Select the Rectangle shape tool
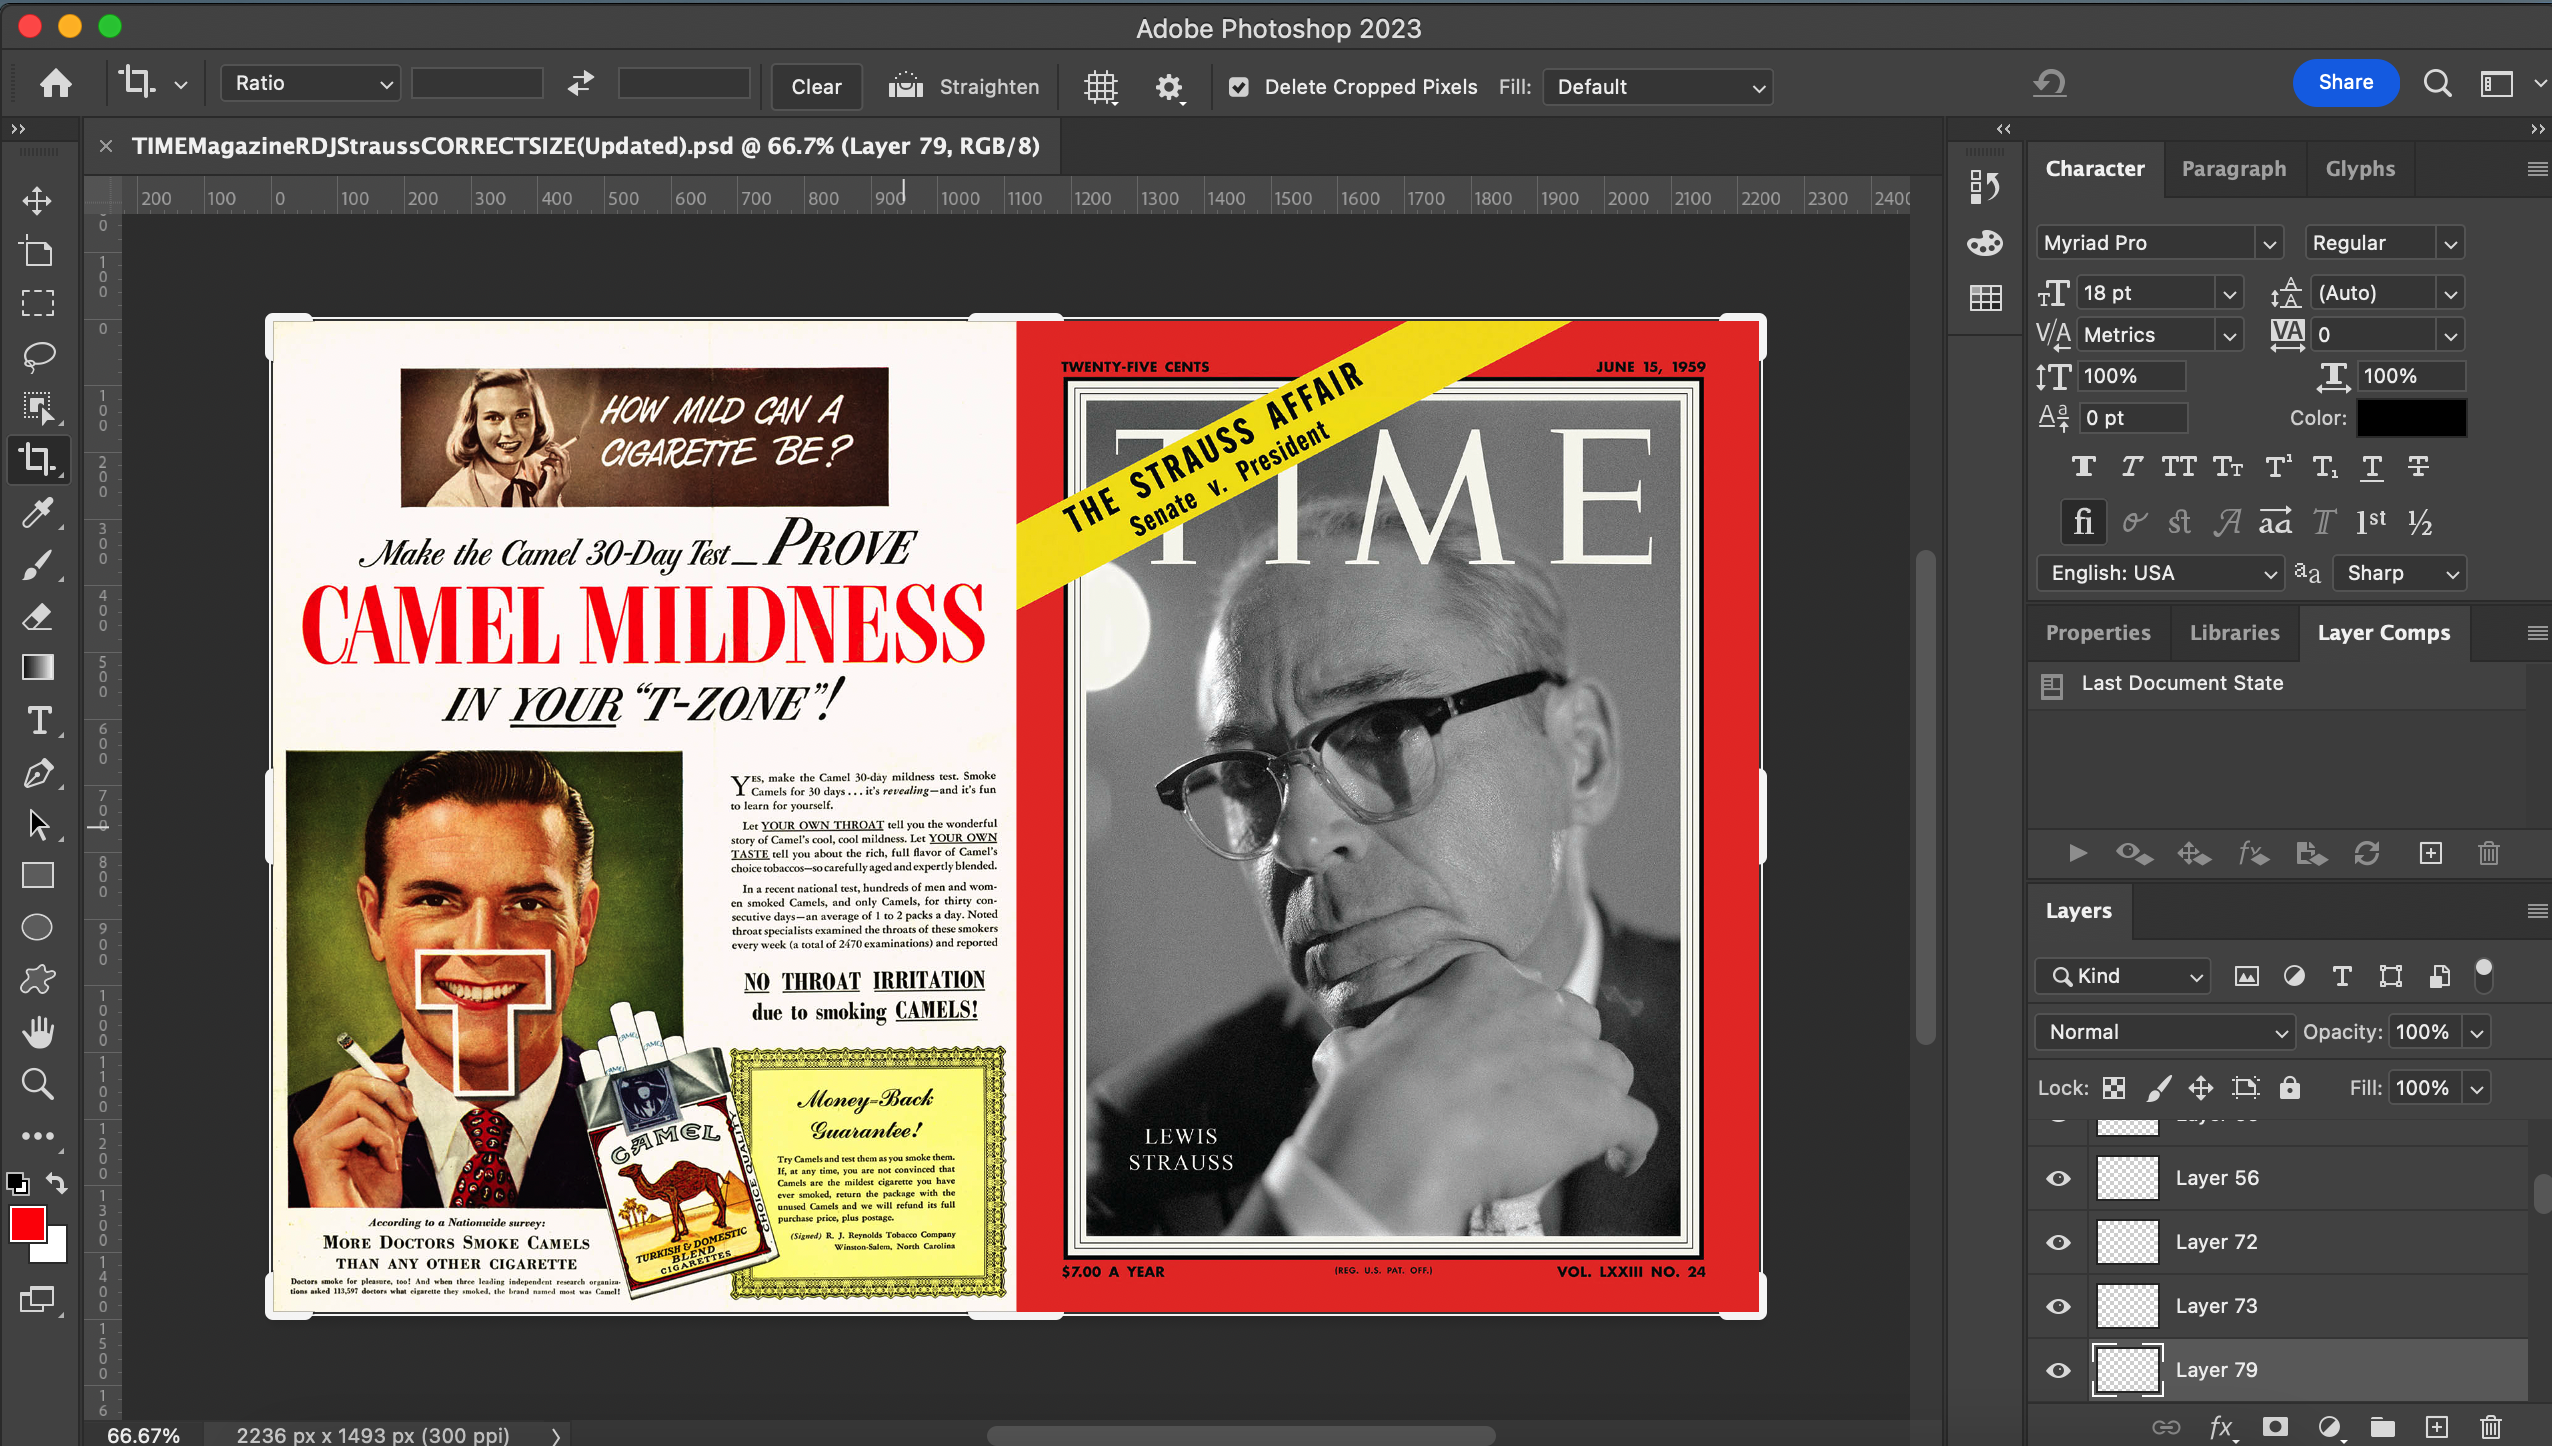The width and height of the screenshot is (2552, 1446). (38, 876)
